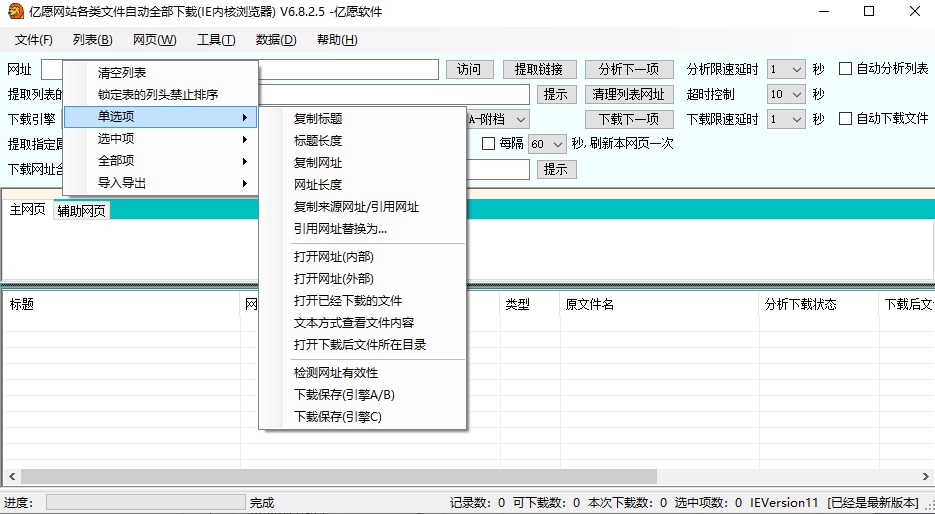Select the 标题长度 menu entry
This screenshot has width=935, height=514.
point(363,141)
